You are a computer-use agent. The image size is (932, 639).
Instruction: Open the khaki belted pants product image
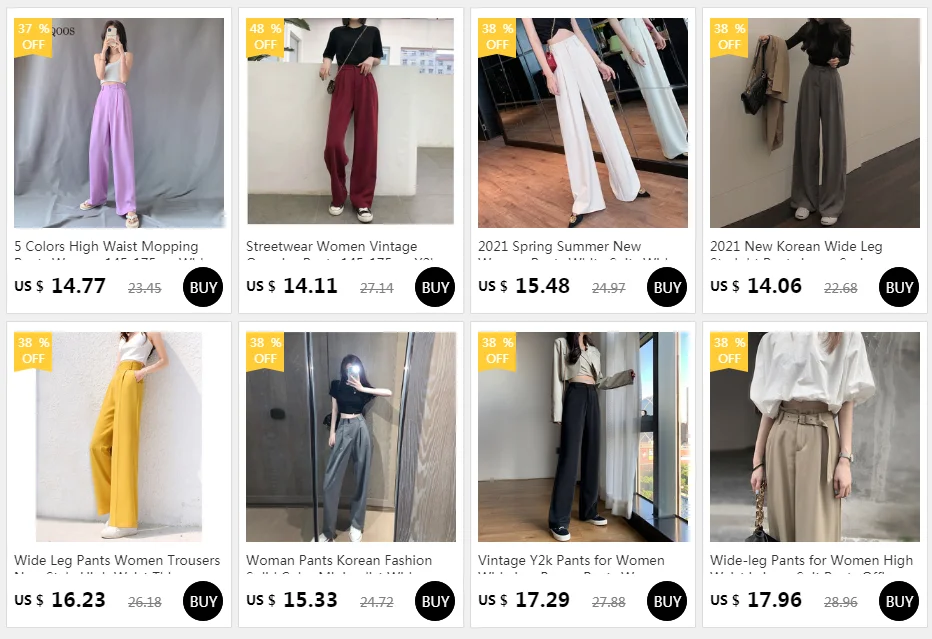[x=814, y=437]
